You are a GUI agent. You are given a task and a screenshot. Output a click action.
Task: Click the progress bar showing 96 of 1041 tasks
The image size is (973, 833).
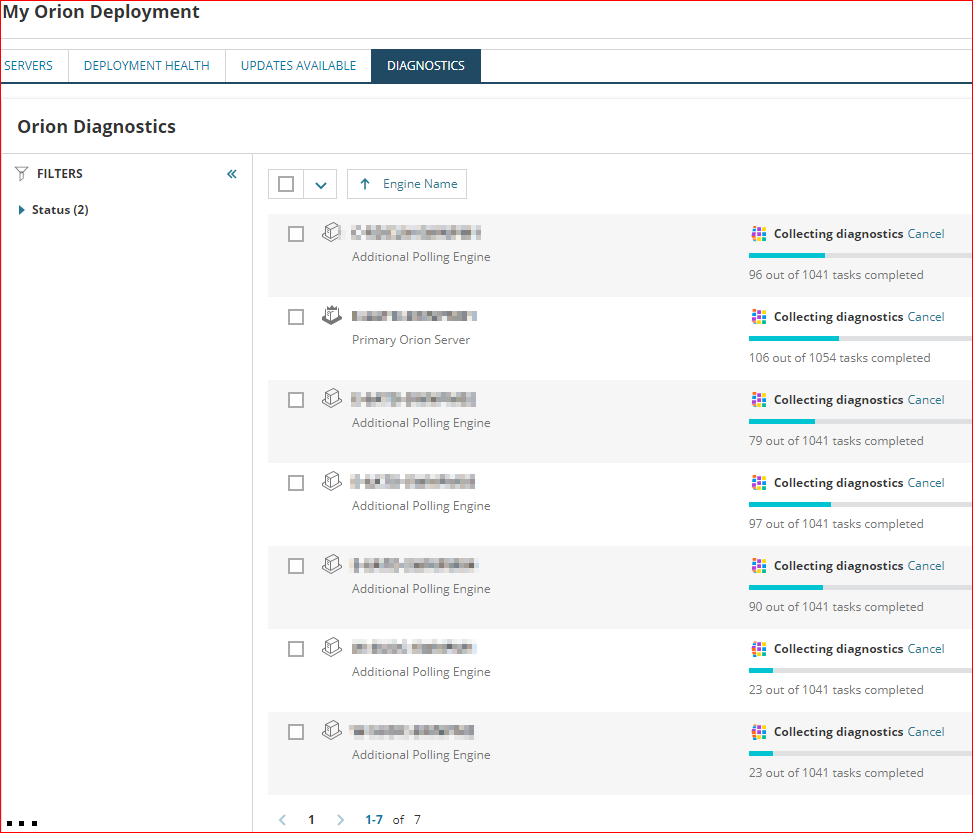pyautogui.click(x=861, y=255)
